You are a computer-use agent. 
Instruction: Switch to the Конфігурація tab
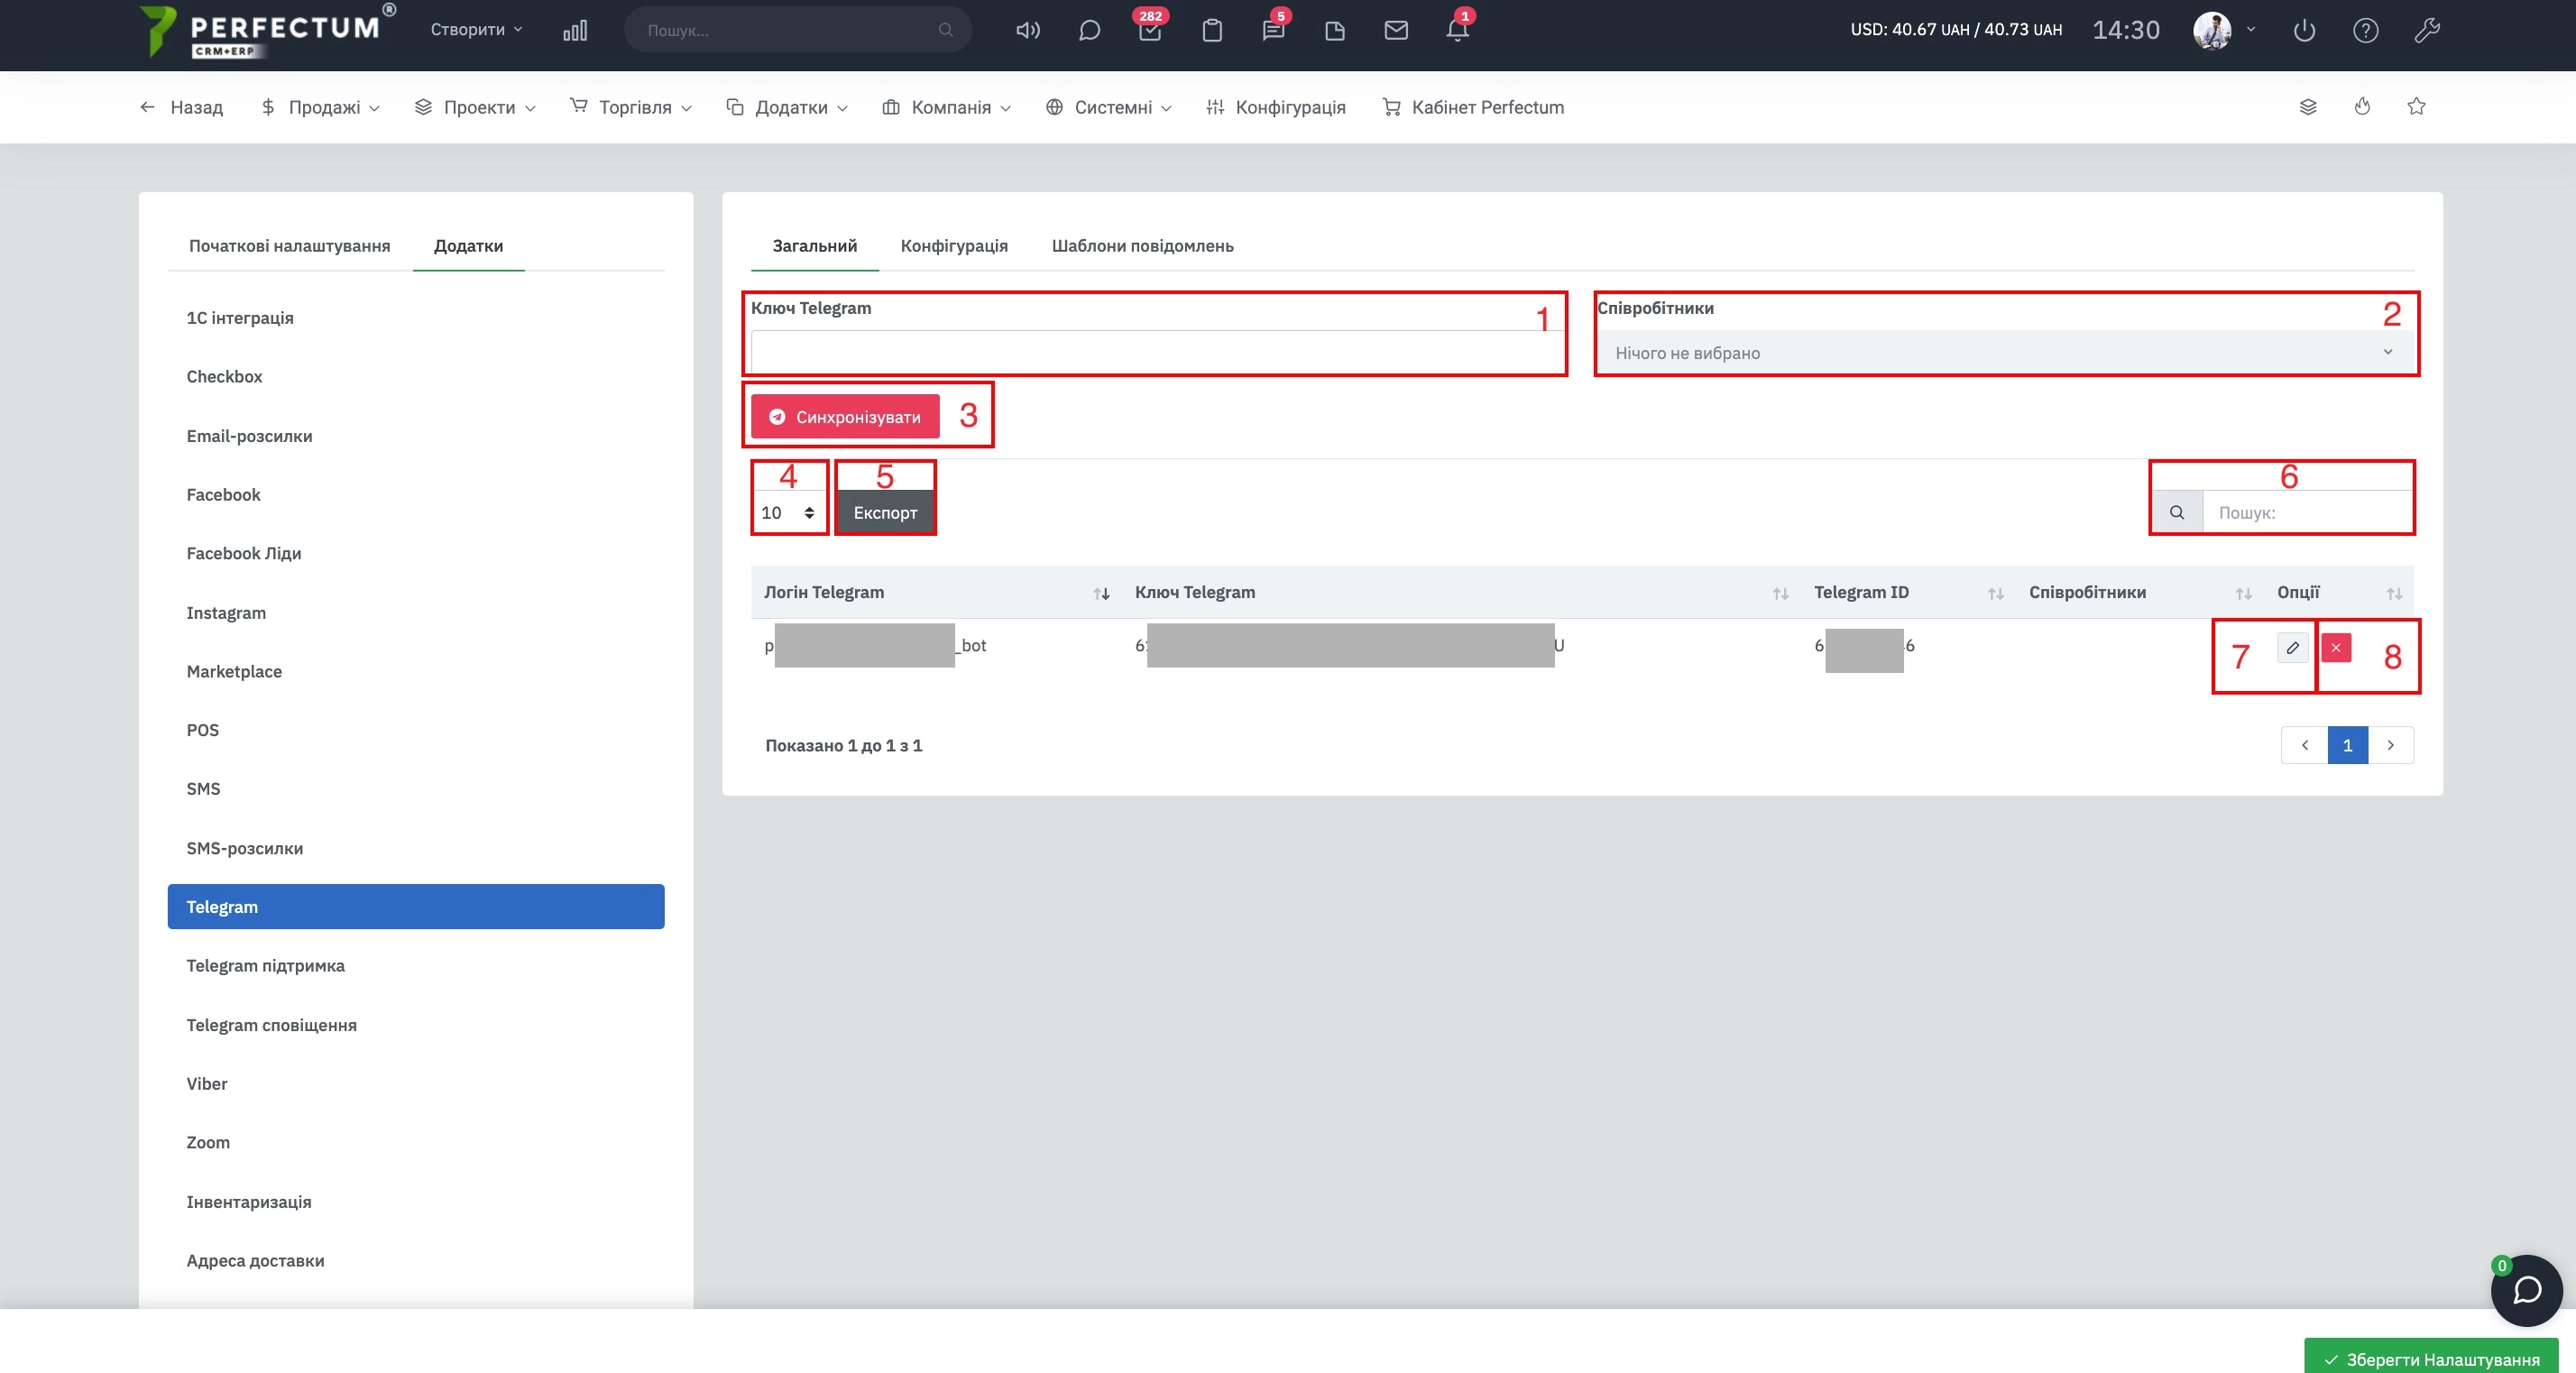956,245
